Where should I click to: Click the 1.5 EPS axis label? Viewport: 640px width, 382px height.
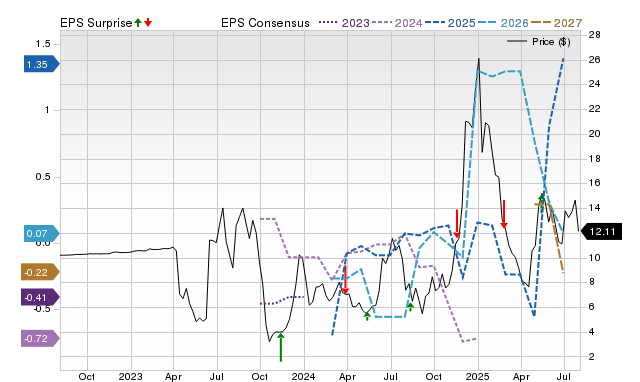(42, 44)
